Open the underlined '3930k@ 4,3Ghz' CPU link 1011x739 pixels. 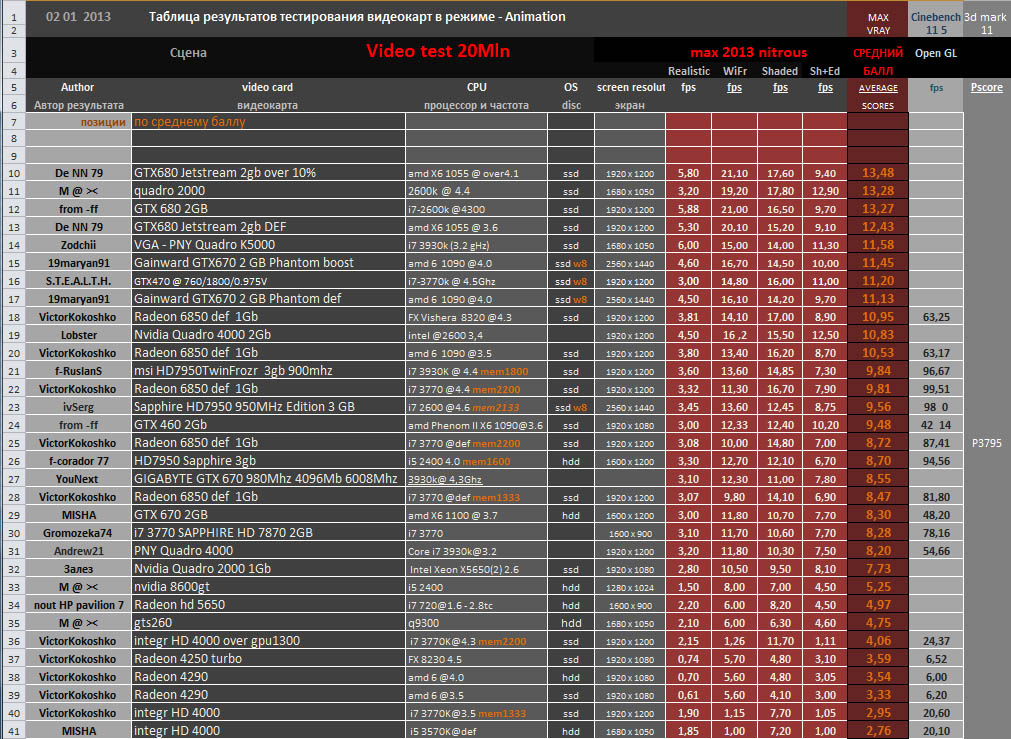click(x=445, y=480)
